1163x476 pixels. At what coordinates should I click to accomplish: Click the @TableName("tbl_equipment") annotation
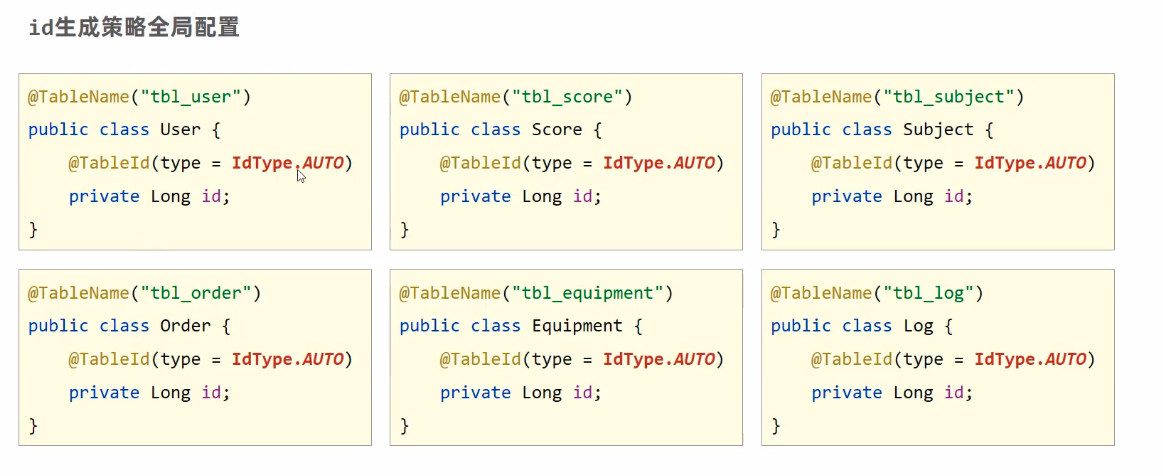click(x=536, y=293)
